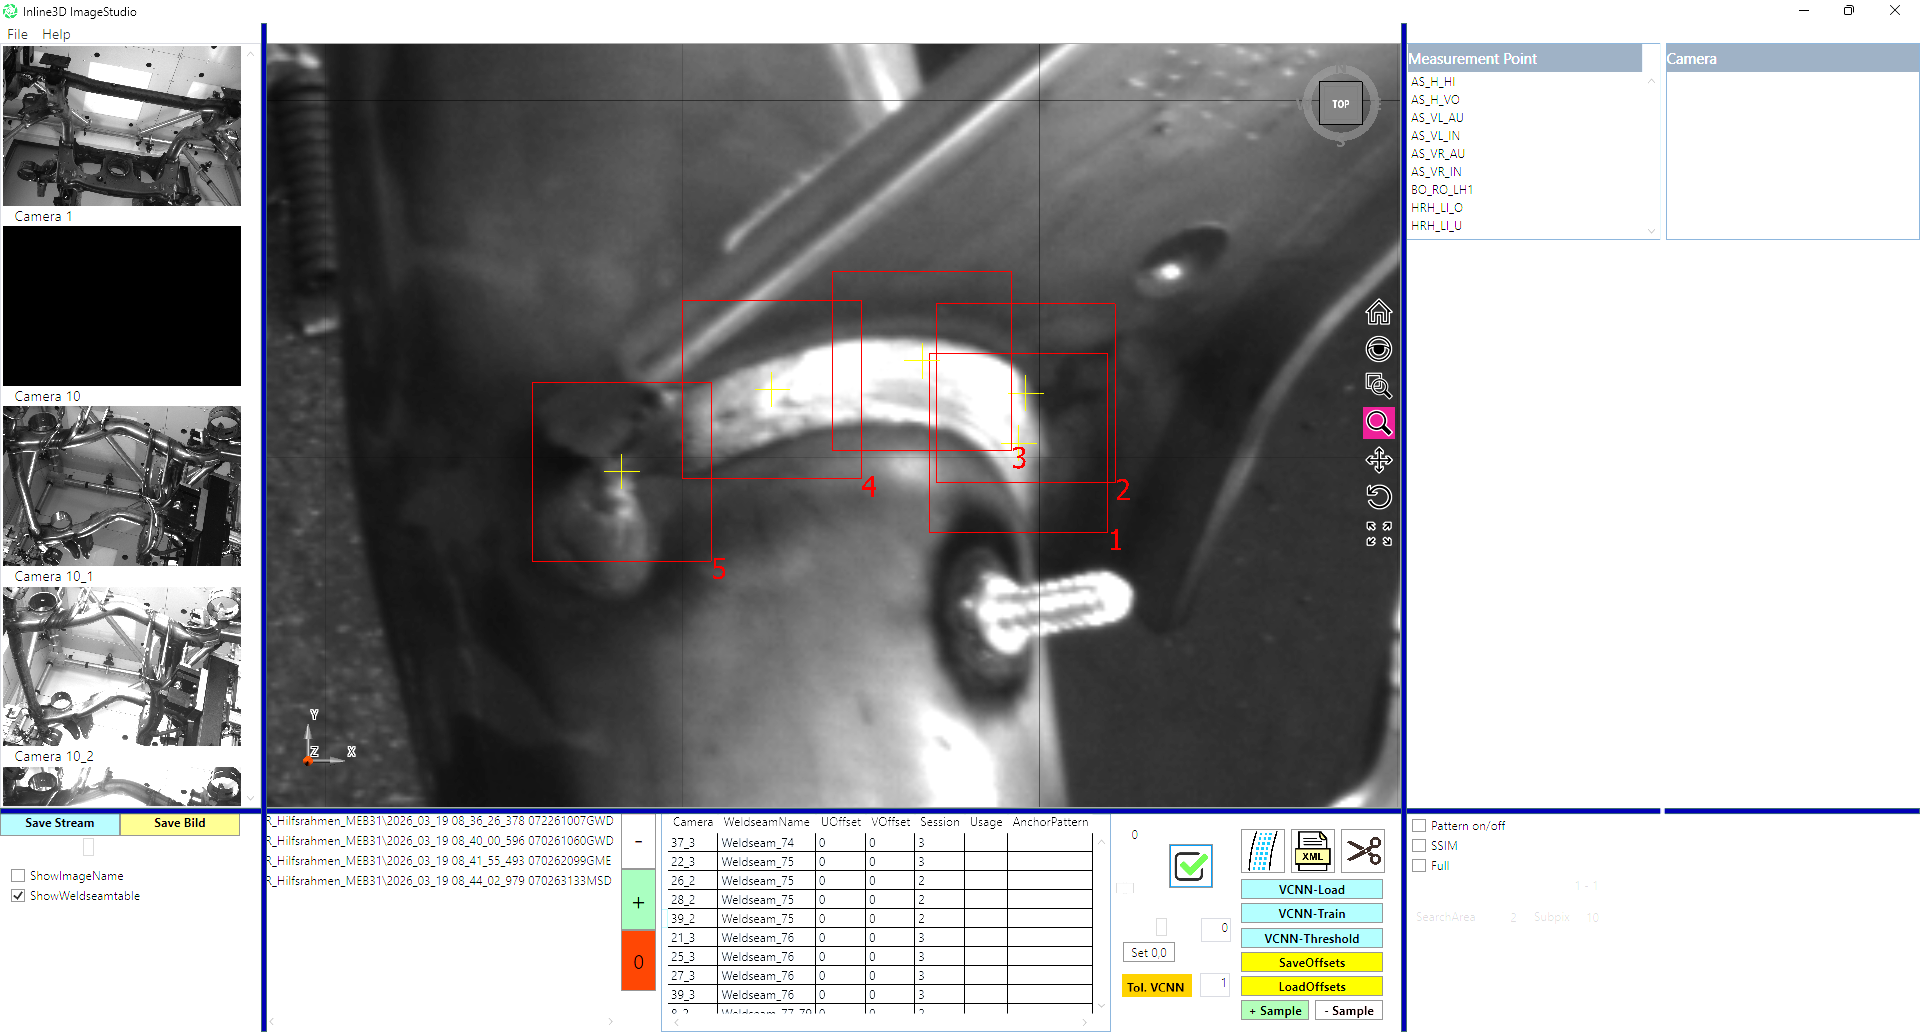Open the XML file icon
The width and height of the screenshot is (1920, 1032).
click(1312, 851)
